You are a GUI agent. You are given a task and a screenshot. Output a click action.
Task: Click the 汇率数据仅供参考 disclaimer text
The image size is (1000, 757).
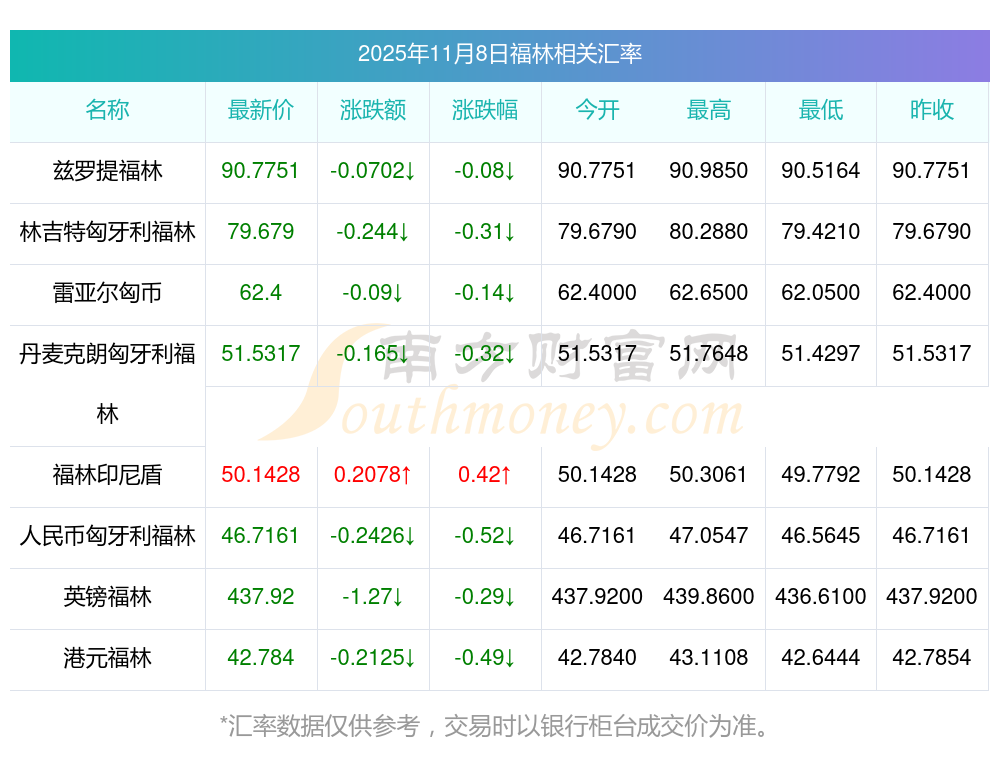495,725
